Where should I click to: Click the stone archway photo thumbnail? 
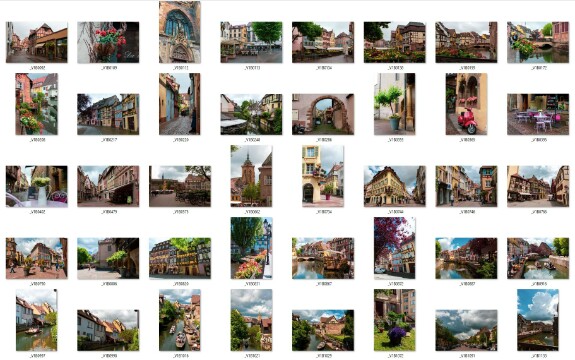[323, 114]
